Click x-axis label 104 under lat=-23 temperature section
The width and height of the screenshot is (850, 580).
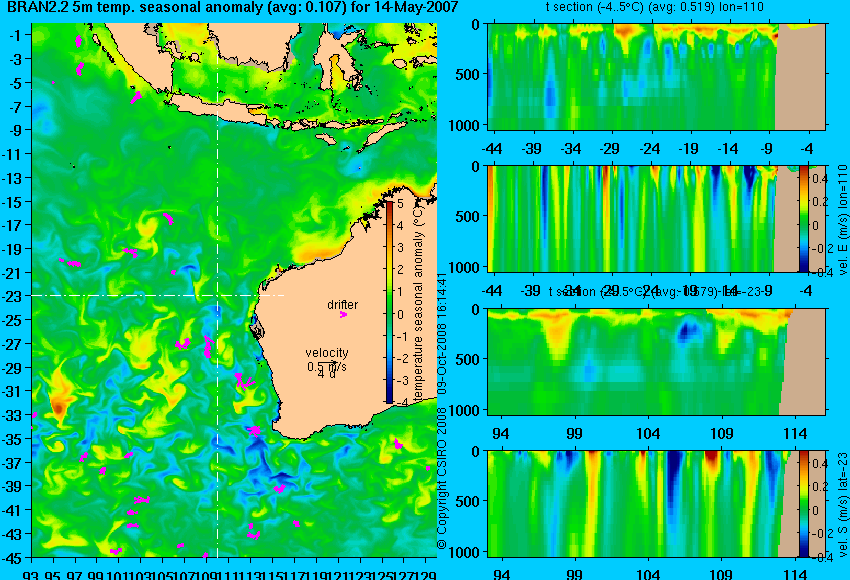click(x=648, y=434)
